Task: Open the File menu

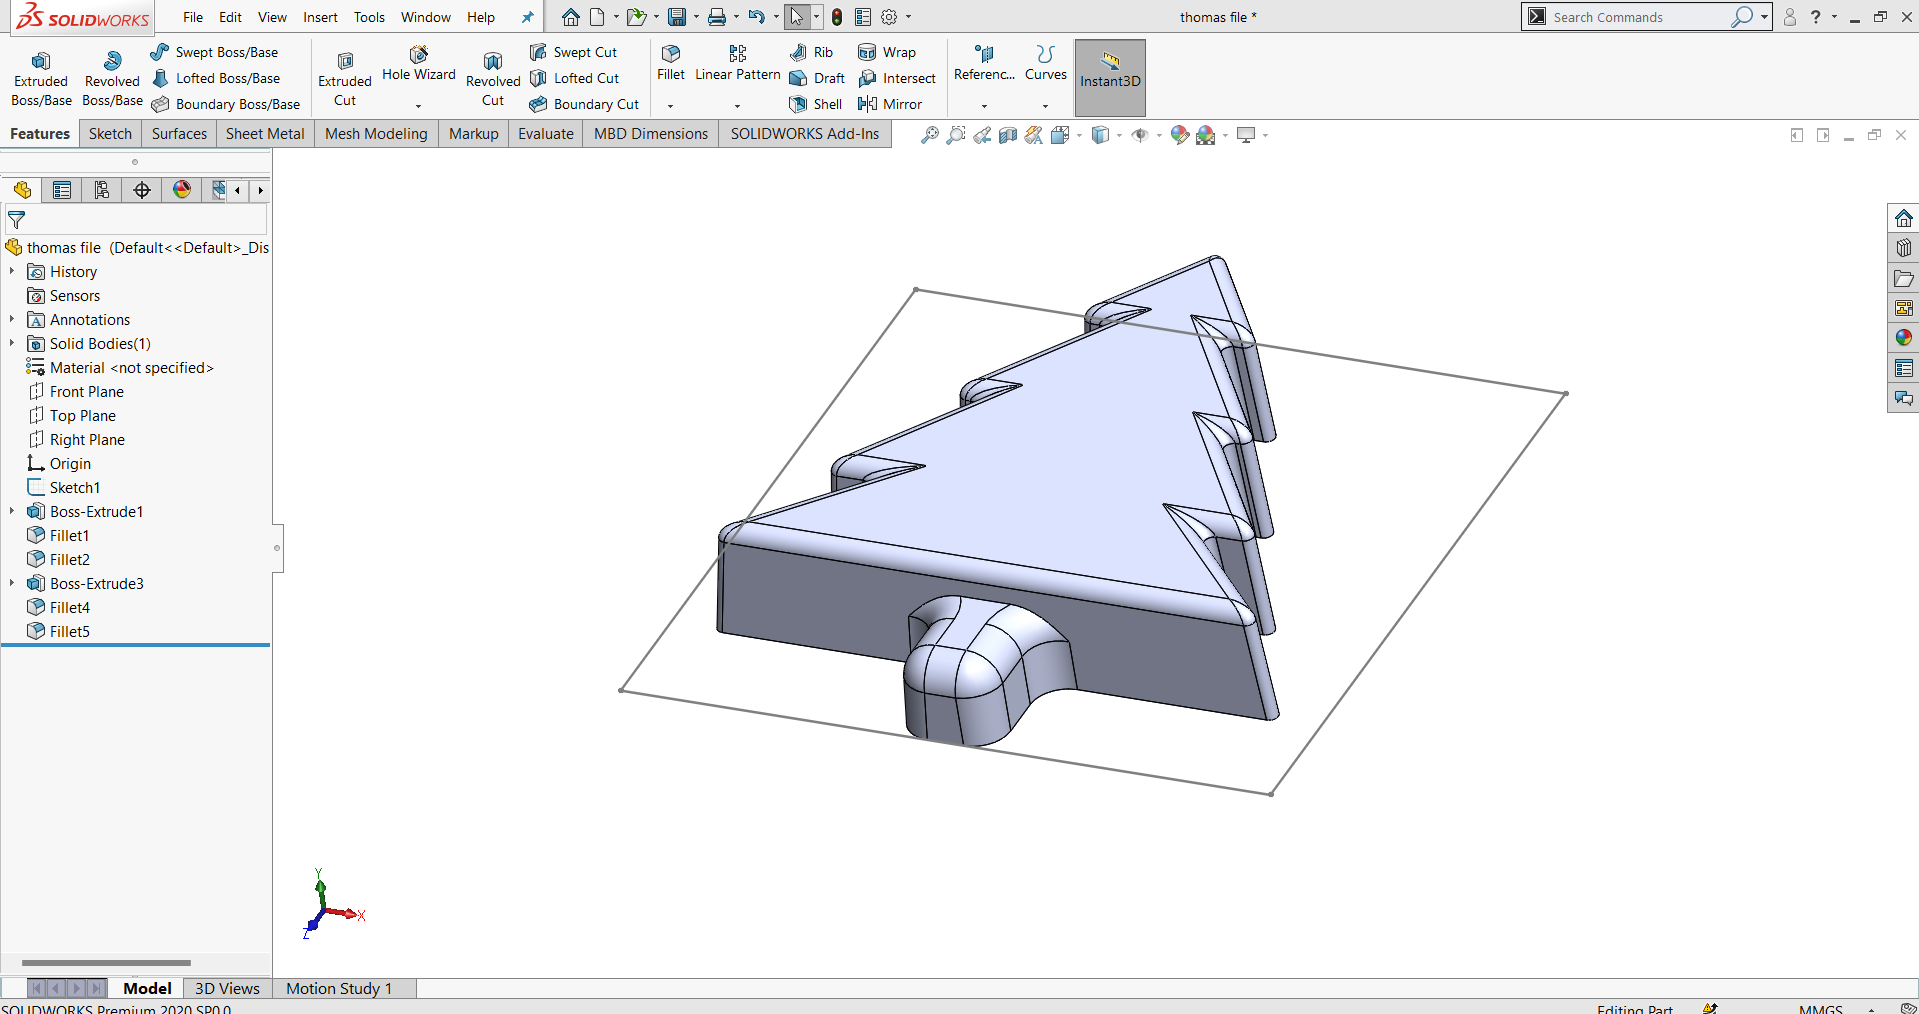Action: click(193, 17)
